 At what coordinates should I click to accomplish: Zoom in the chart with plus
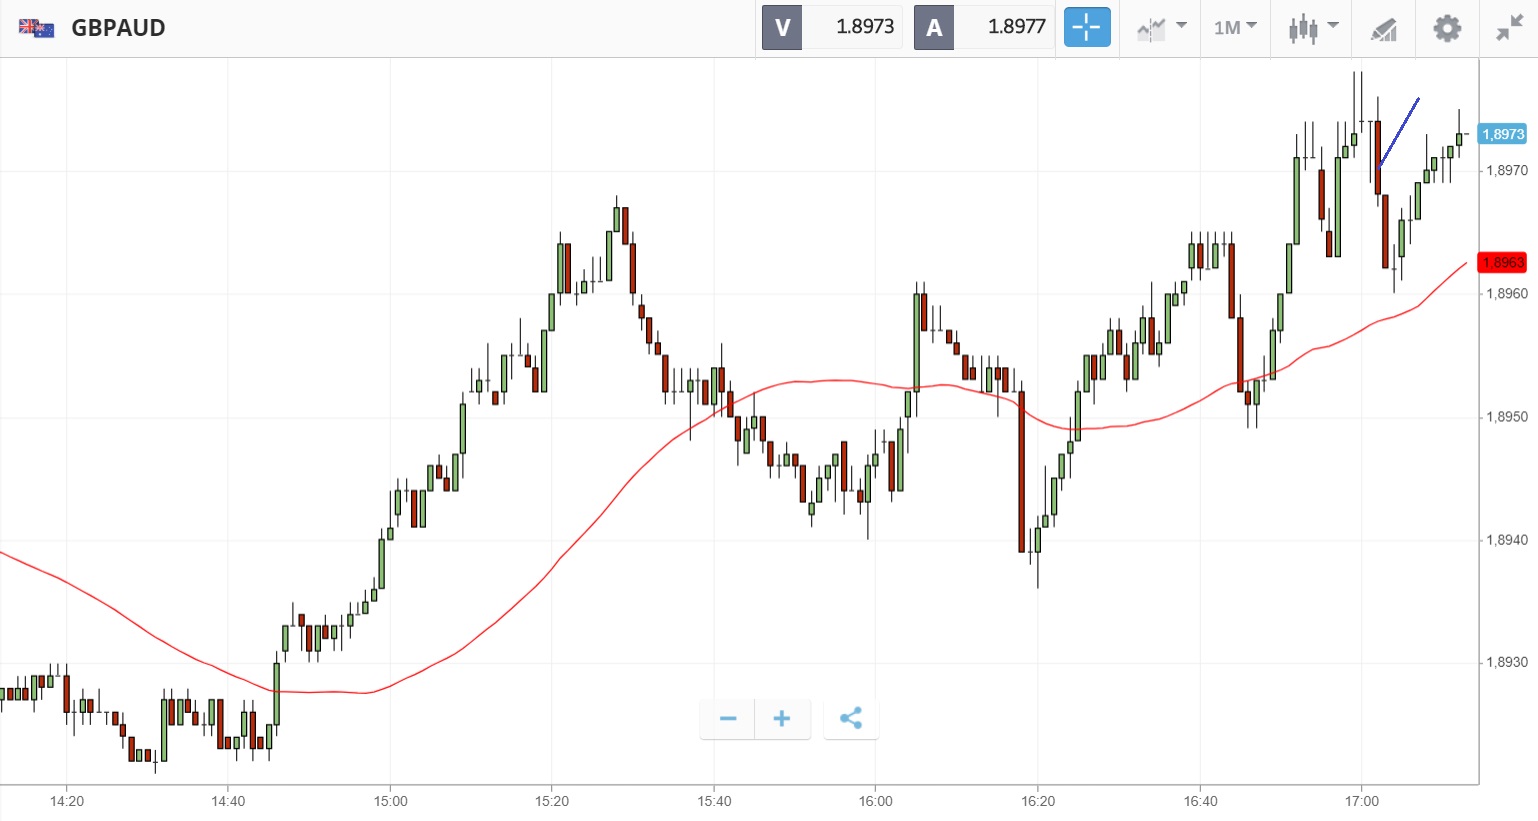[782, 718]
